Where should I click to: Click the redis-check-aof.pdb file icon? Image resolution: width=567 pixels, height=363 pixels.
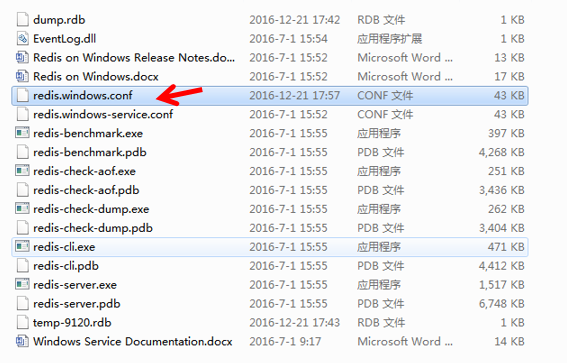tap(22, 190)
